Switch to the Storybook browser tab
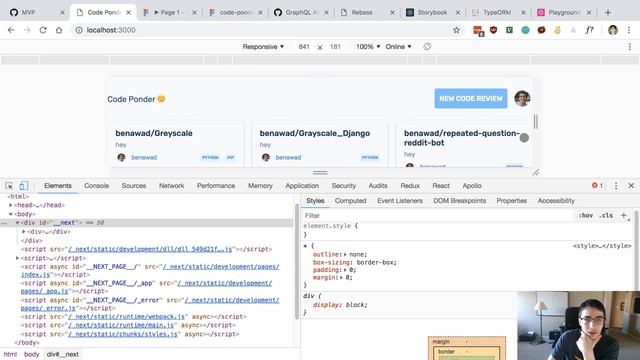The height and width of the screenshot is (360, 640). pos(432,13)
